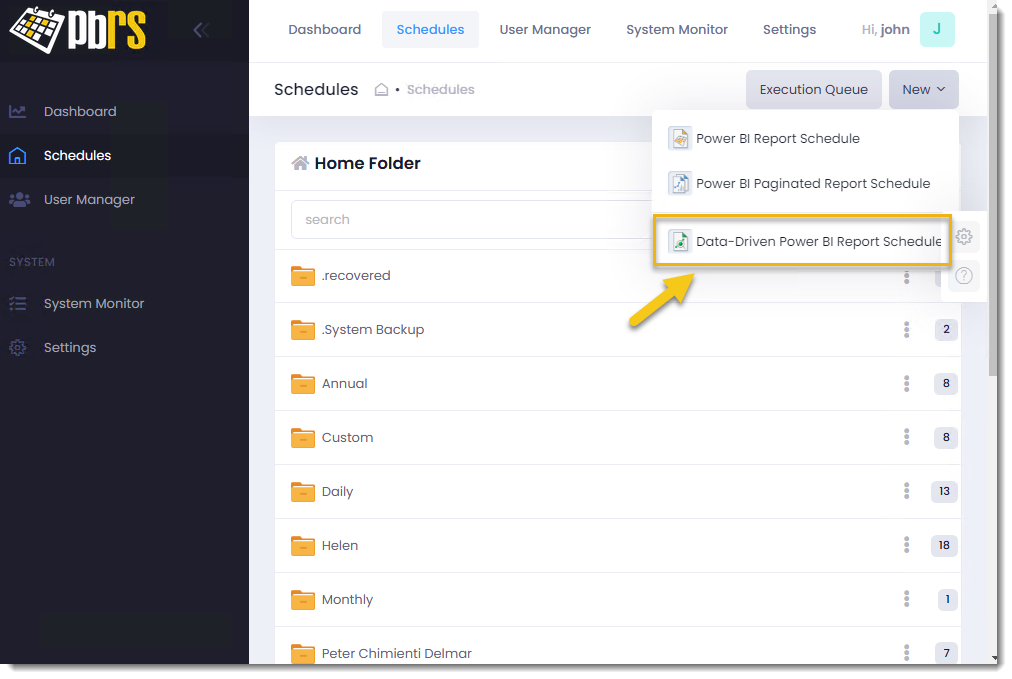Open options menu for .System Backup folder

pos(906,330)
